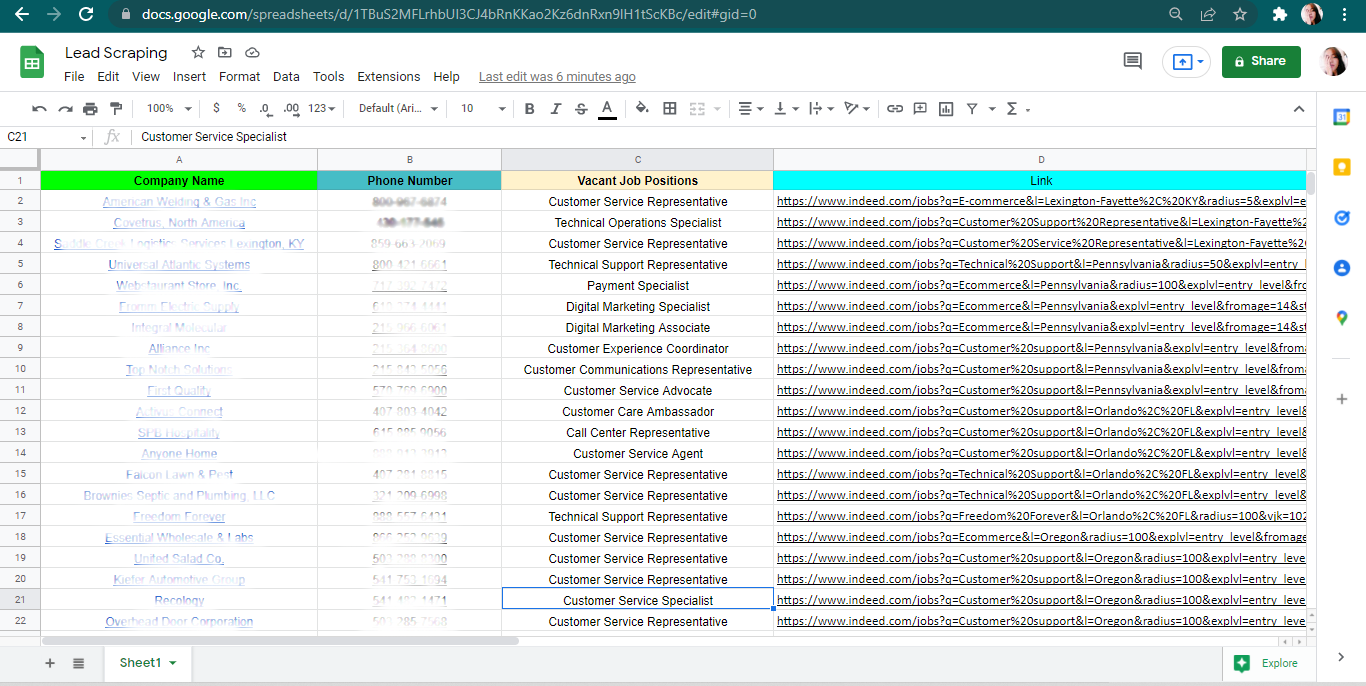Click the Undo icon in toolbar
The image size is (1366, 686).
pyautogui.click(x=39, y=109)
